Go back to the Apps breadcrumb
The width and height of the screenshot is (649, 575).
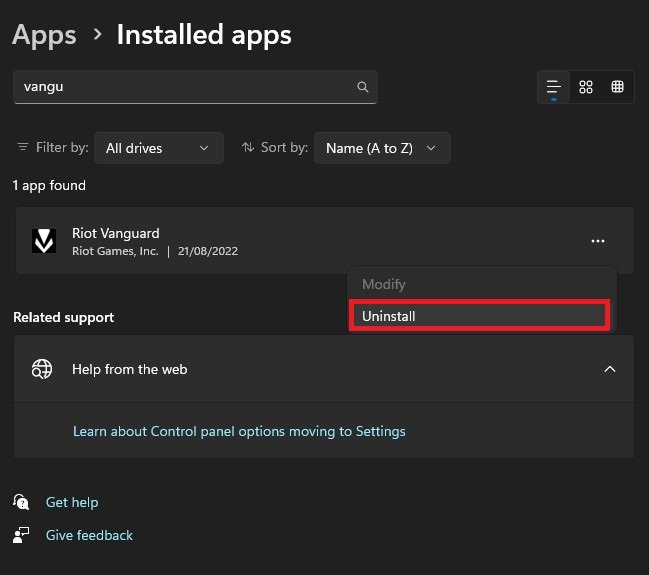pos(44,35)
